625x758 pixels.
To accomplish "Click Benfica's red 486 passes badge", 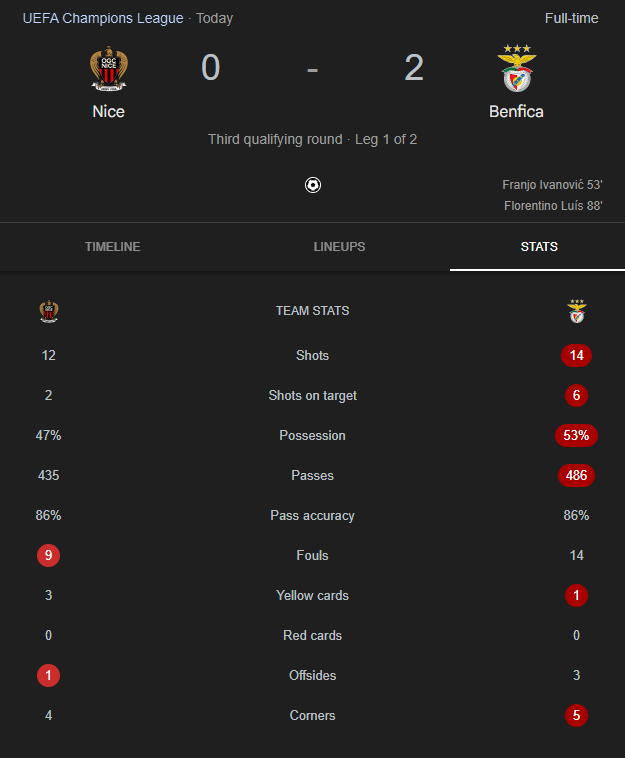I will [576, 476].
